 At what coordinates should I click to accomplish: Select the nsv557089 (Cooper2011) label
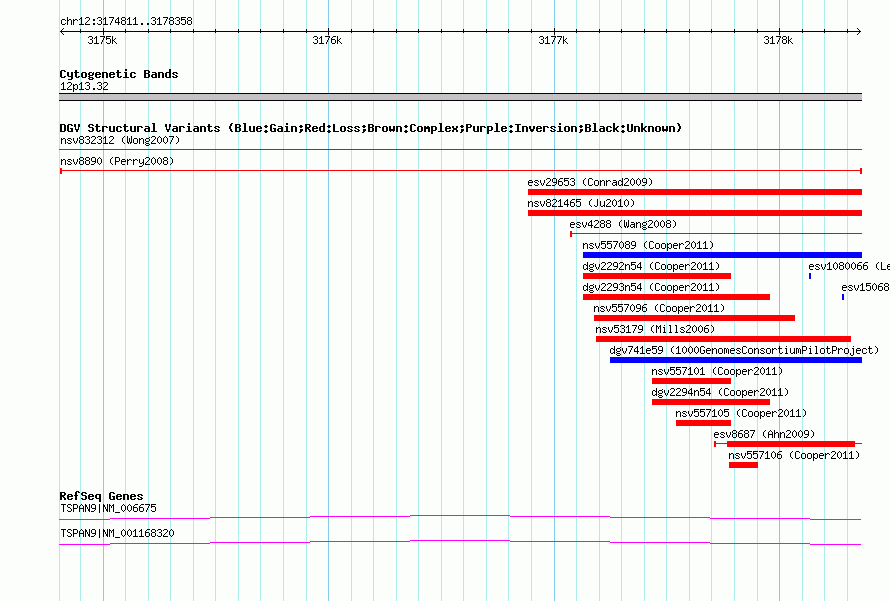(x=648, y=245)
